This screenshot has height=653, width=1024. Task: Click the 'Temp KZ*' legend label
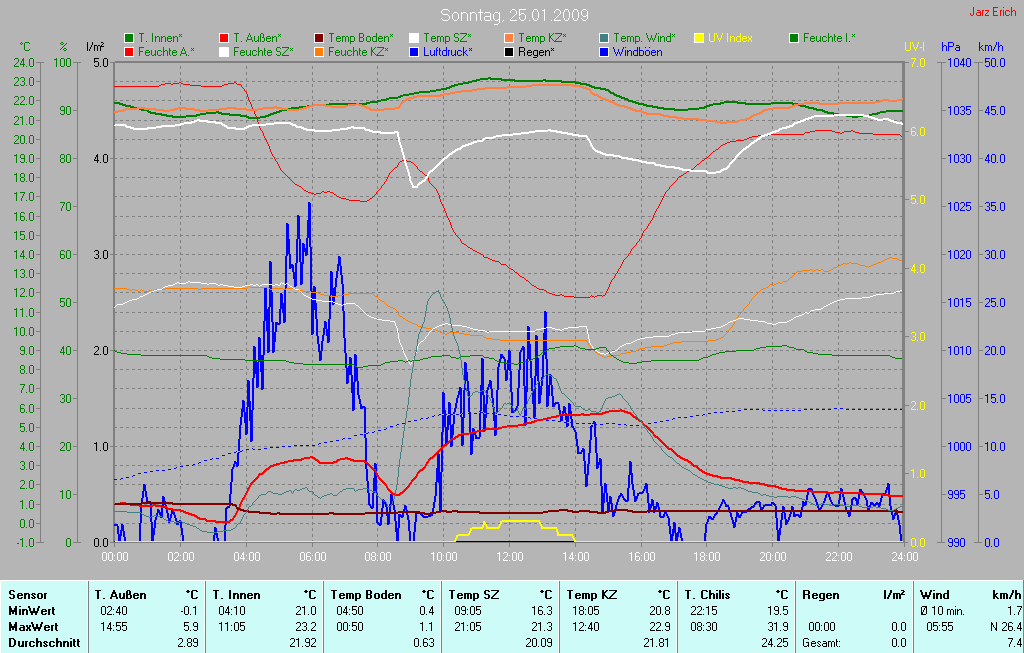543,39
